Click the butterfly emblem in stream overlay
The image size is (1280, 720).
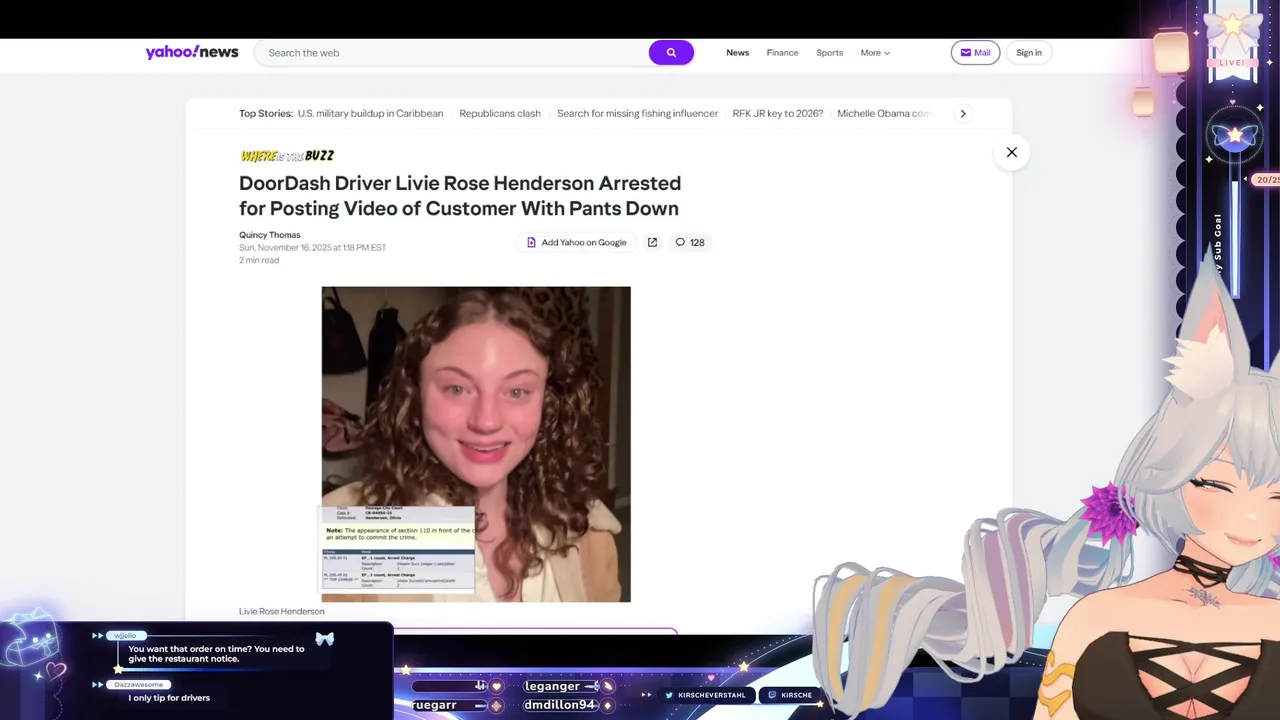1234,136
